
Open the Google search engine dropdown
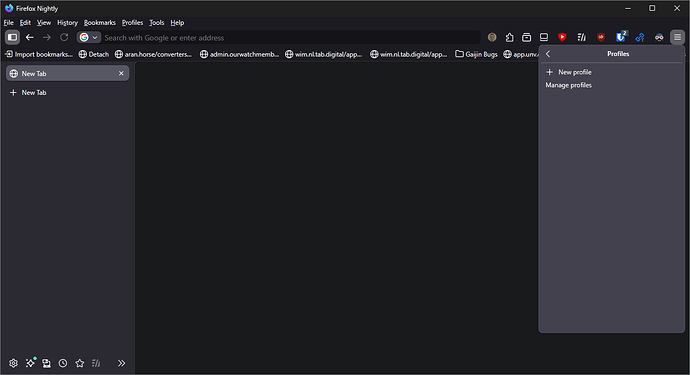tap(89, 37)
